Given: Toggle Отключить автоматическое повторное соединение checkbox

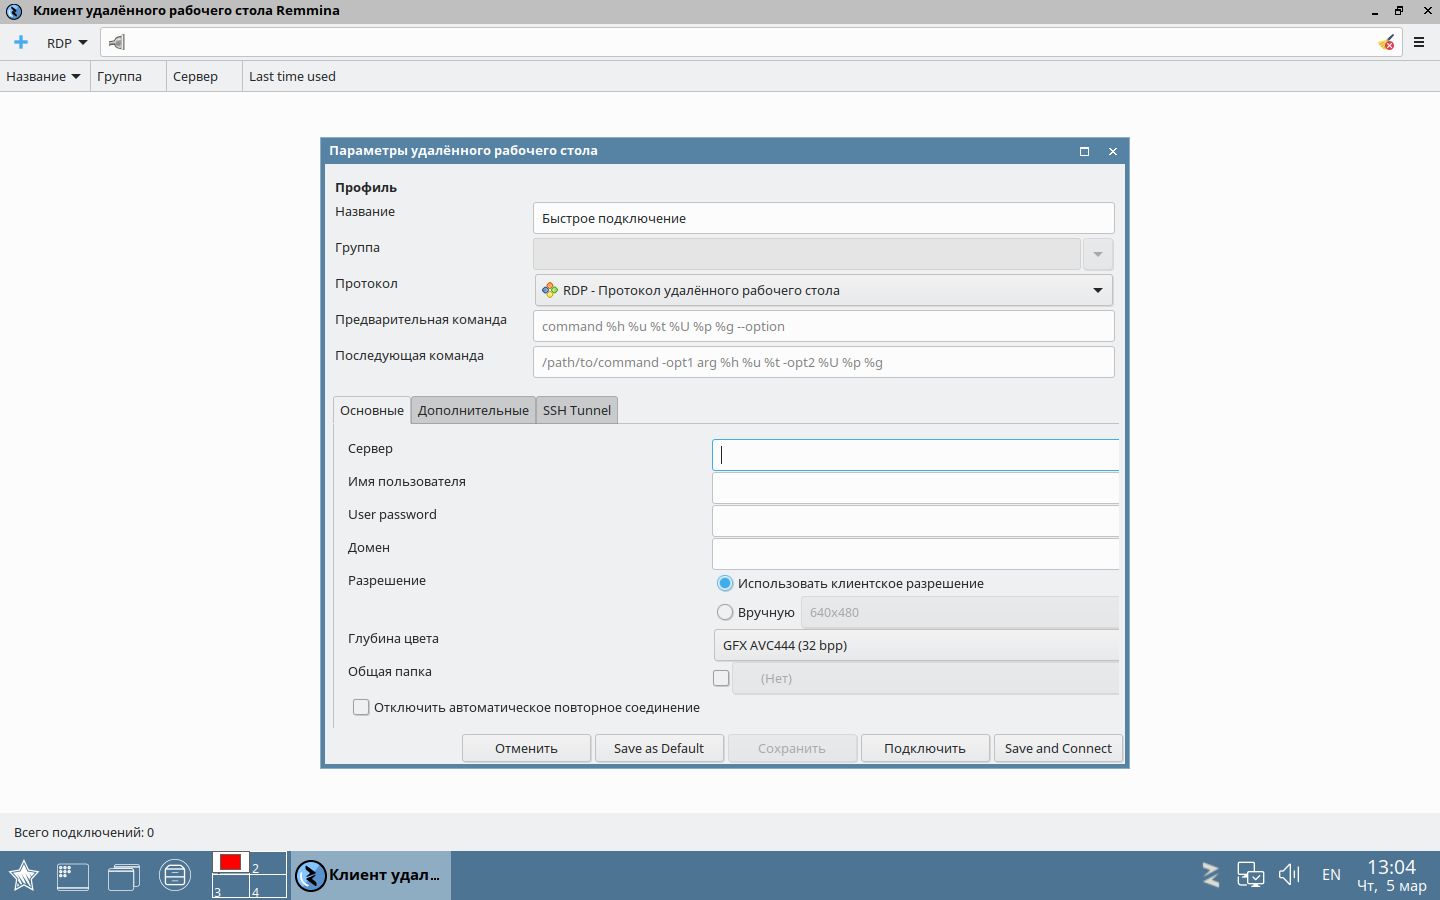Looking at the screenshot, I should click(361, 707).
